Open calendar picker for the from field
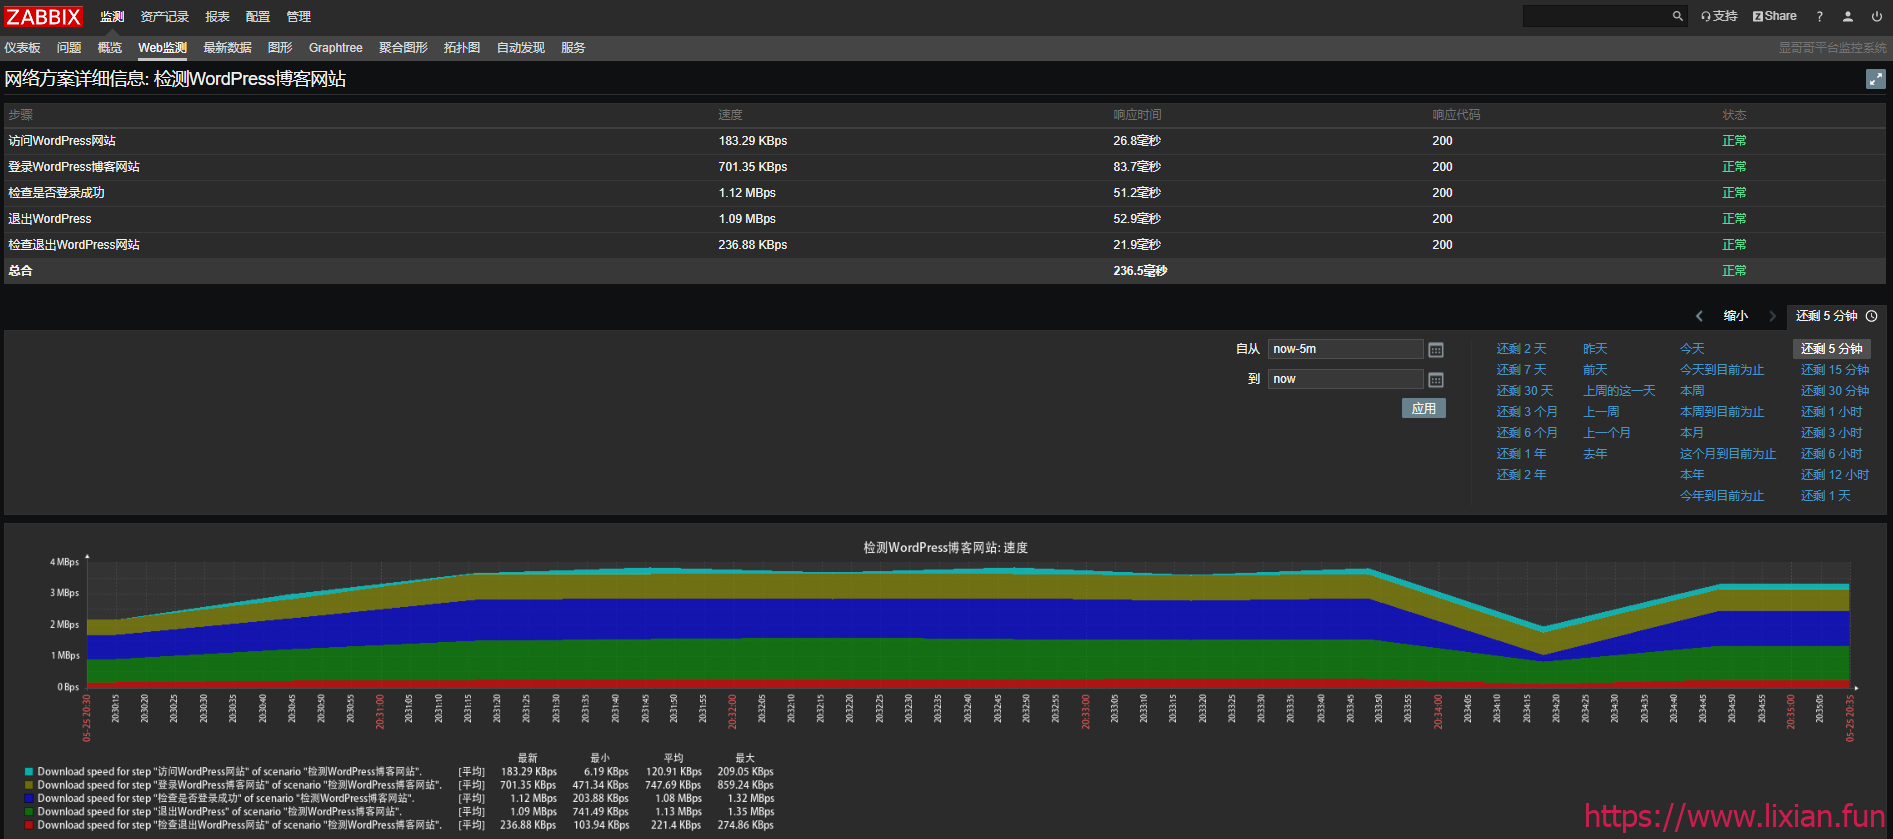Screen dimensions: 1893x839 [x=1436, y=350]
